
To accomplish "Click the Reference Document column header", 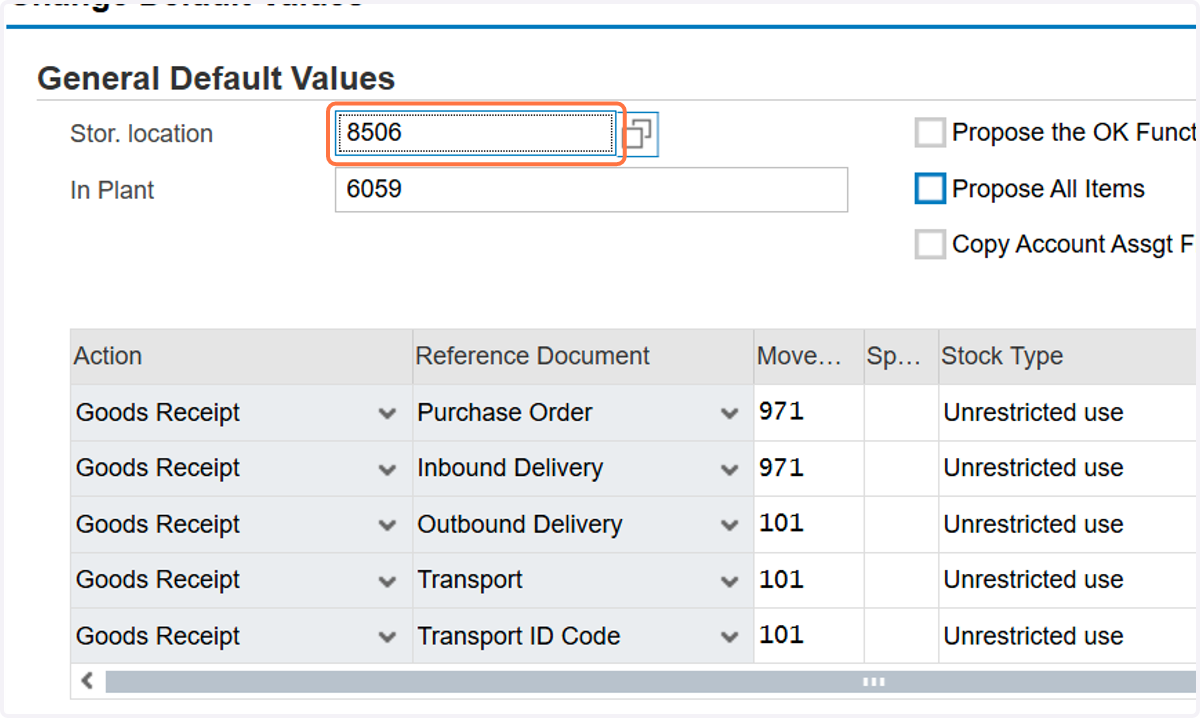I will point(583,357).
